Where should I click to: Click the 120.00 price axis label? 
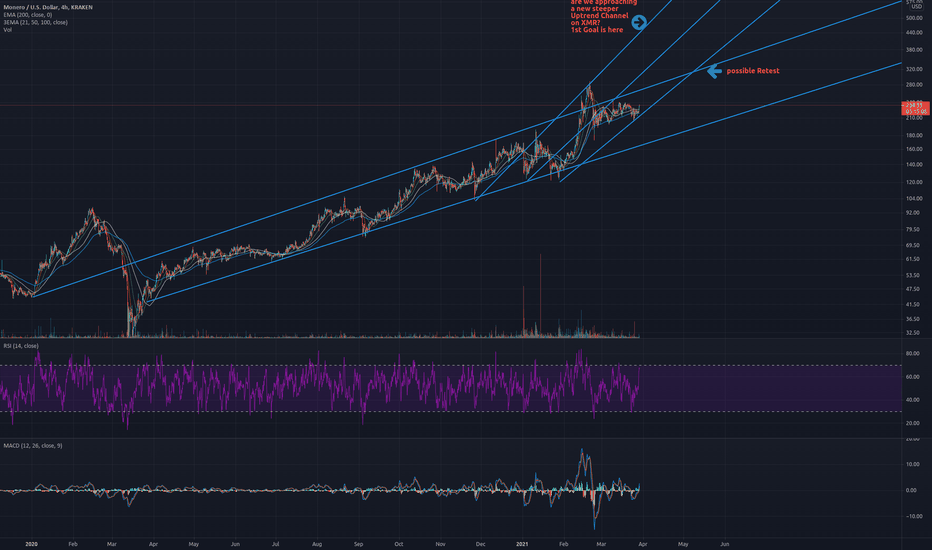pos(914,183)
